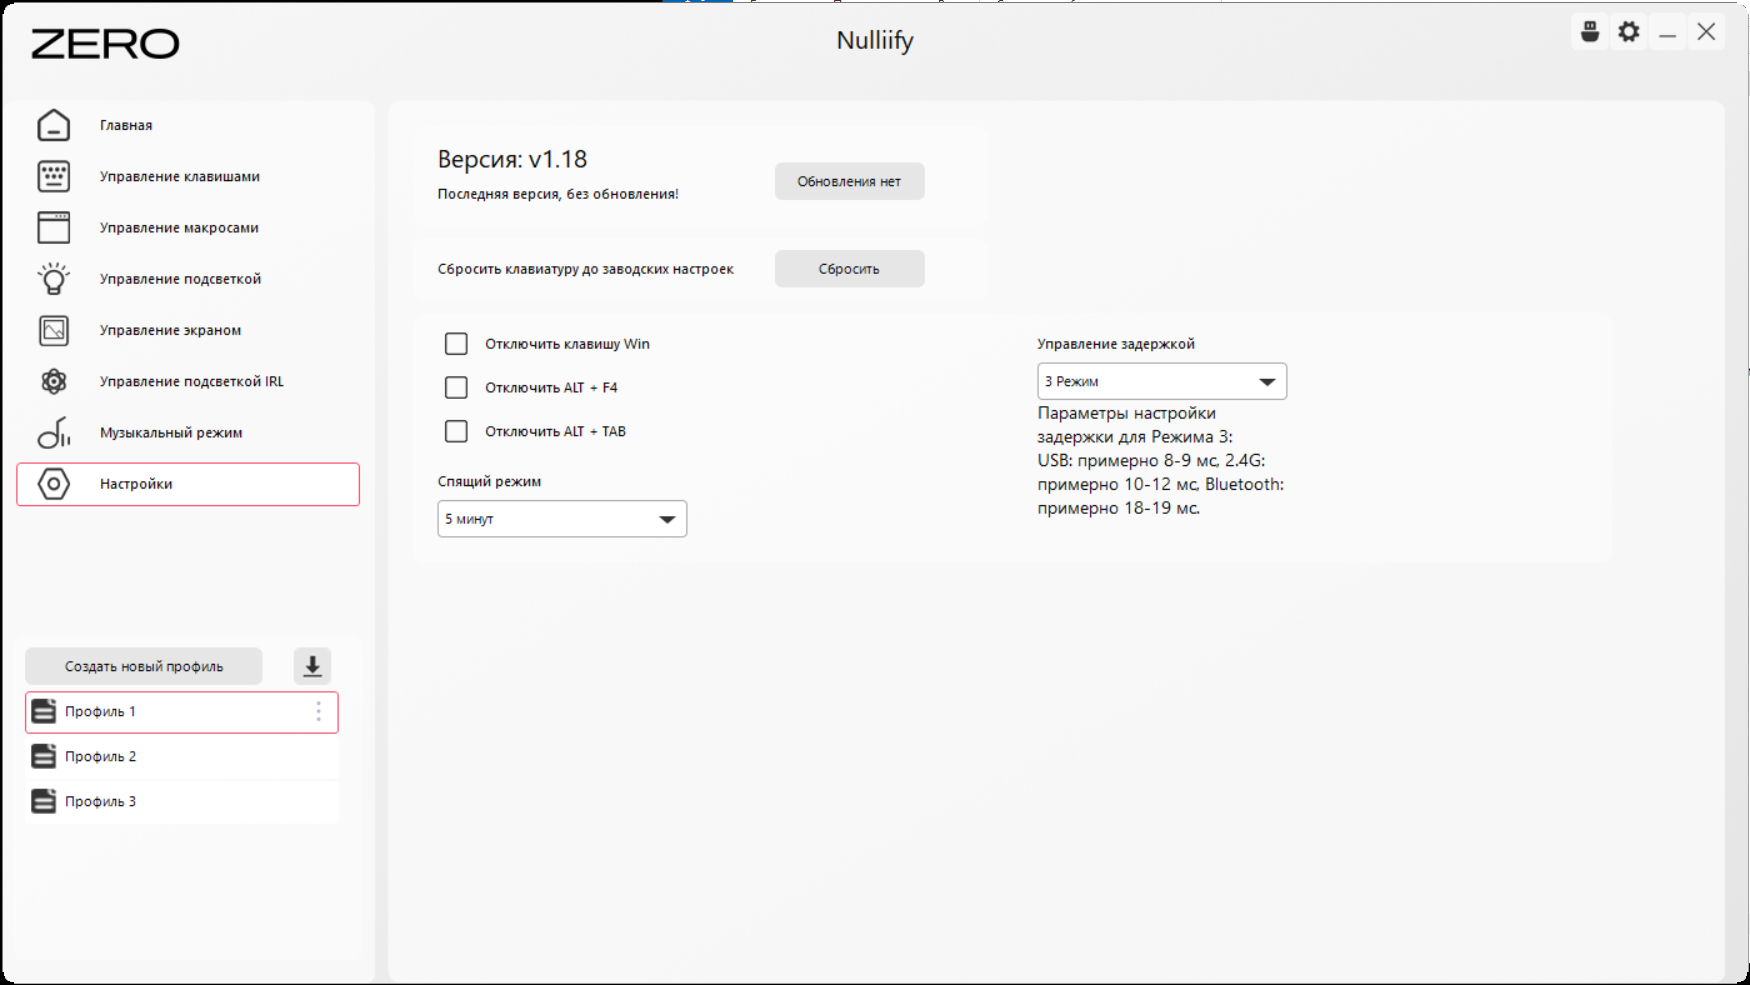
Task: Open the Управление задержкой mode dropdown
Action: (x=1162, y=381)
